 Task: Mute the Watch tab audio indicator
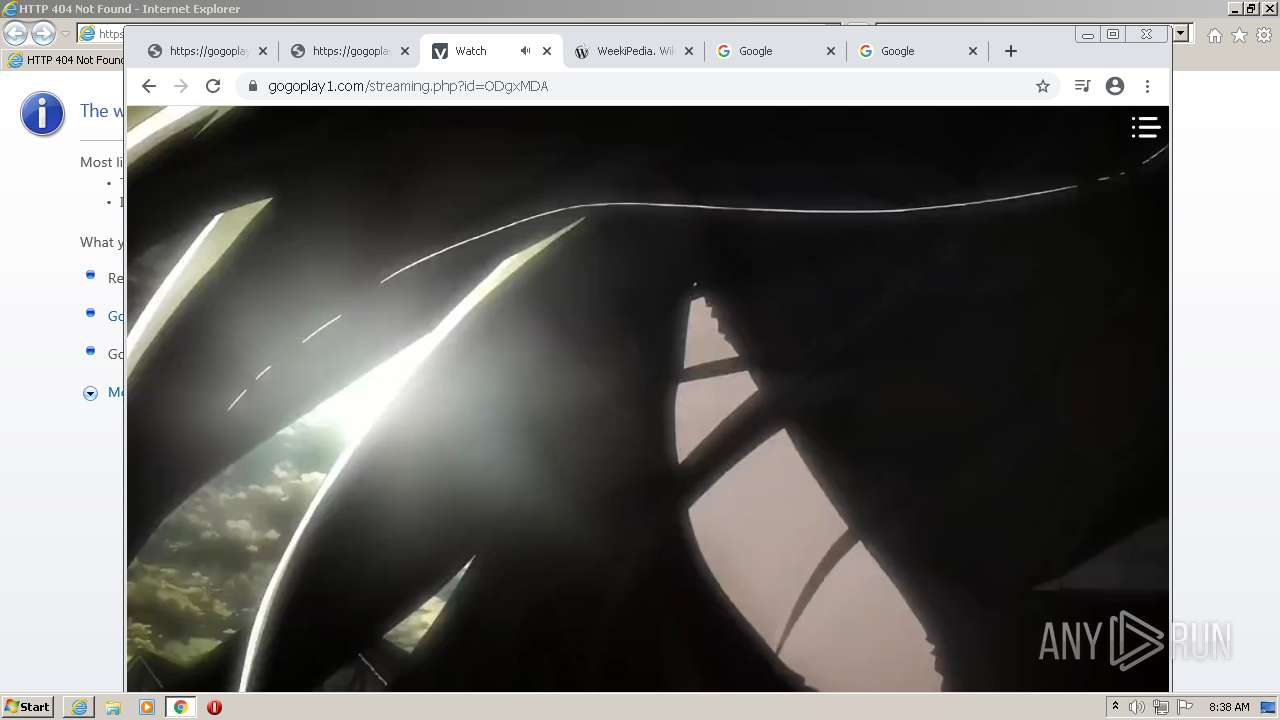(x=524, y=51)
